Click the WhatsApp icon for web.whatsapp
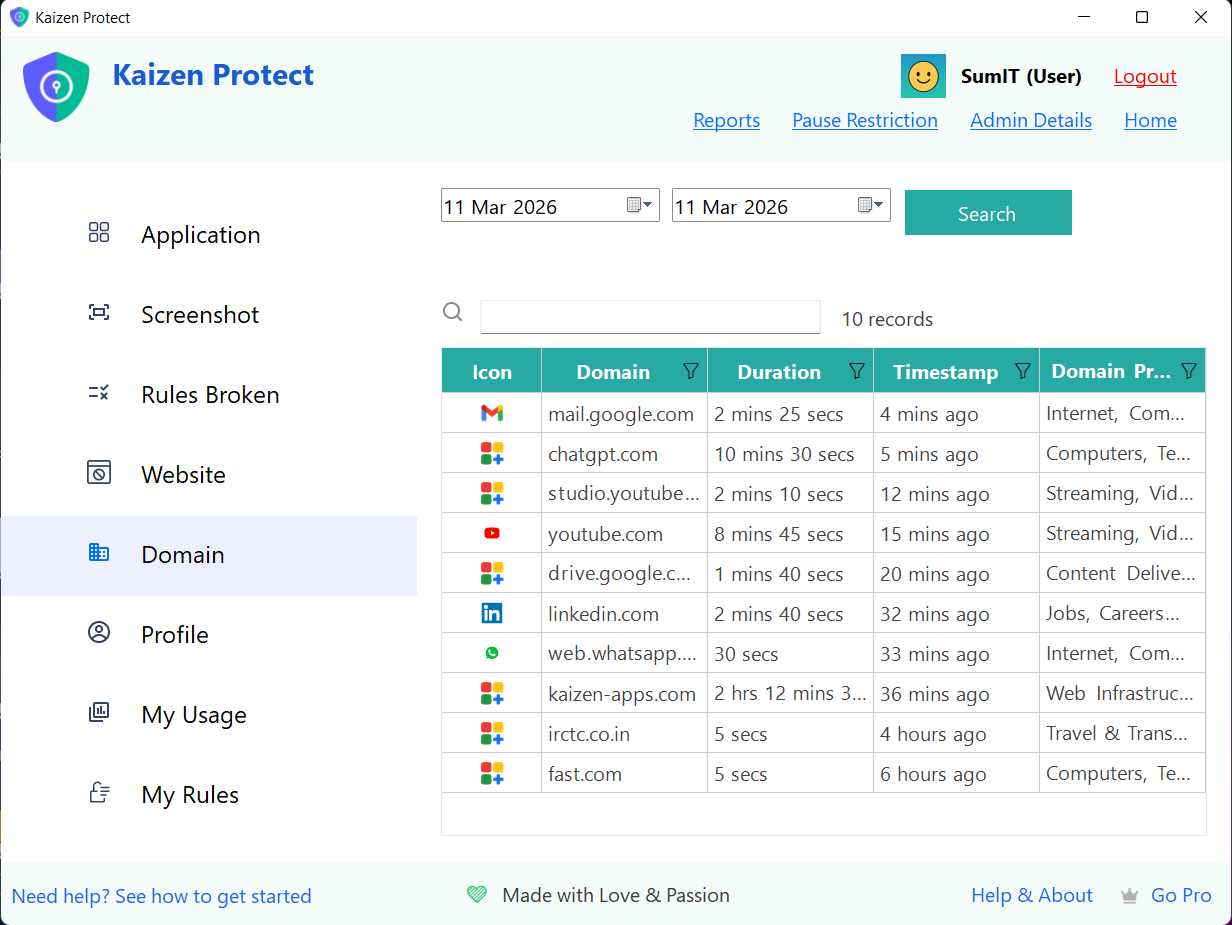 point(491,653)
